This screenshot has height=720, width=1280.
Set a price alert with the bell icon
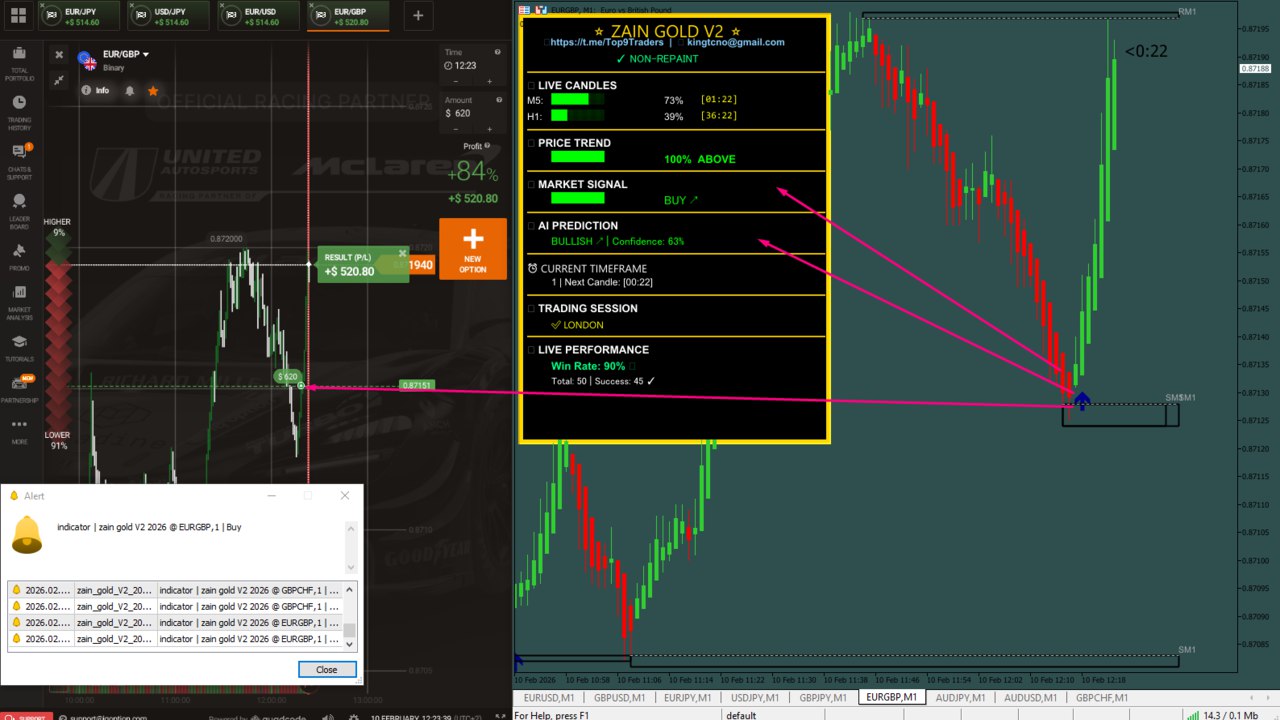[130, 91]
